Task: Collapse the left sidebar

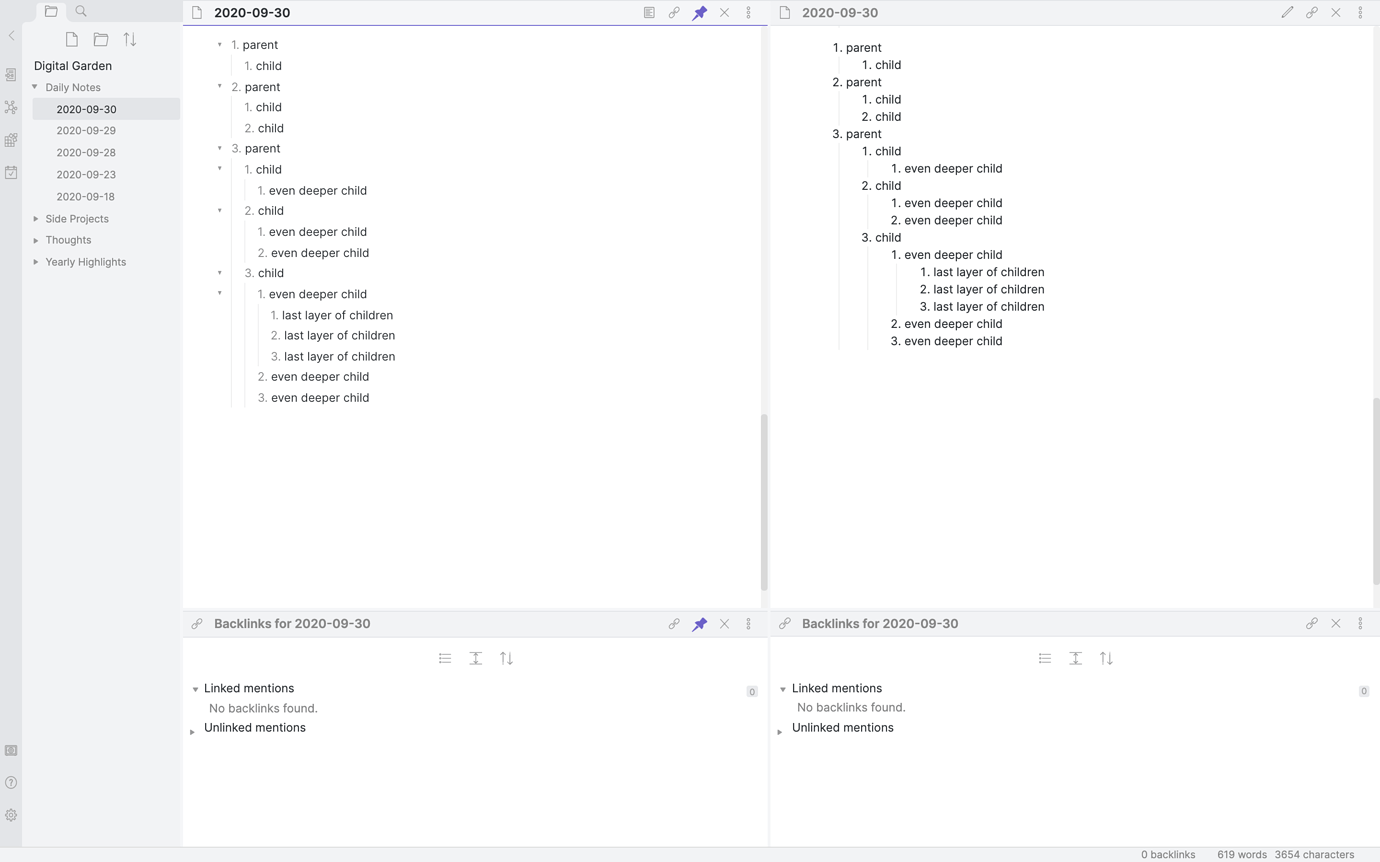Action: coord(10,35)
